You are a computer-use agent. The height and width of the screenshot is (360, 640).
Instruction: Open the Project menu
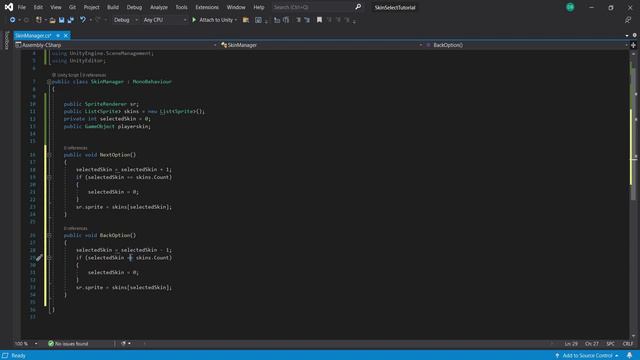[91, 7]
